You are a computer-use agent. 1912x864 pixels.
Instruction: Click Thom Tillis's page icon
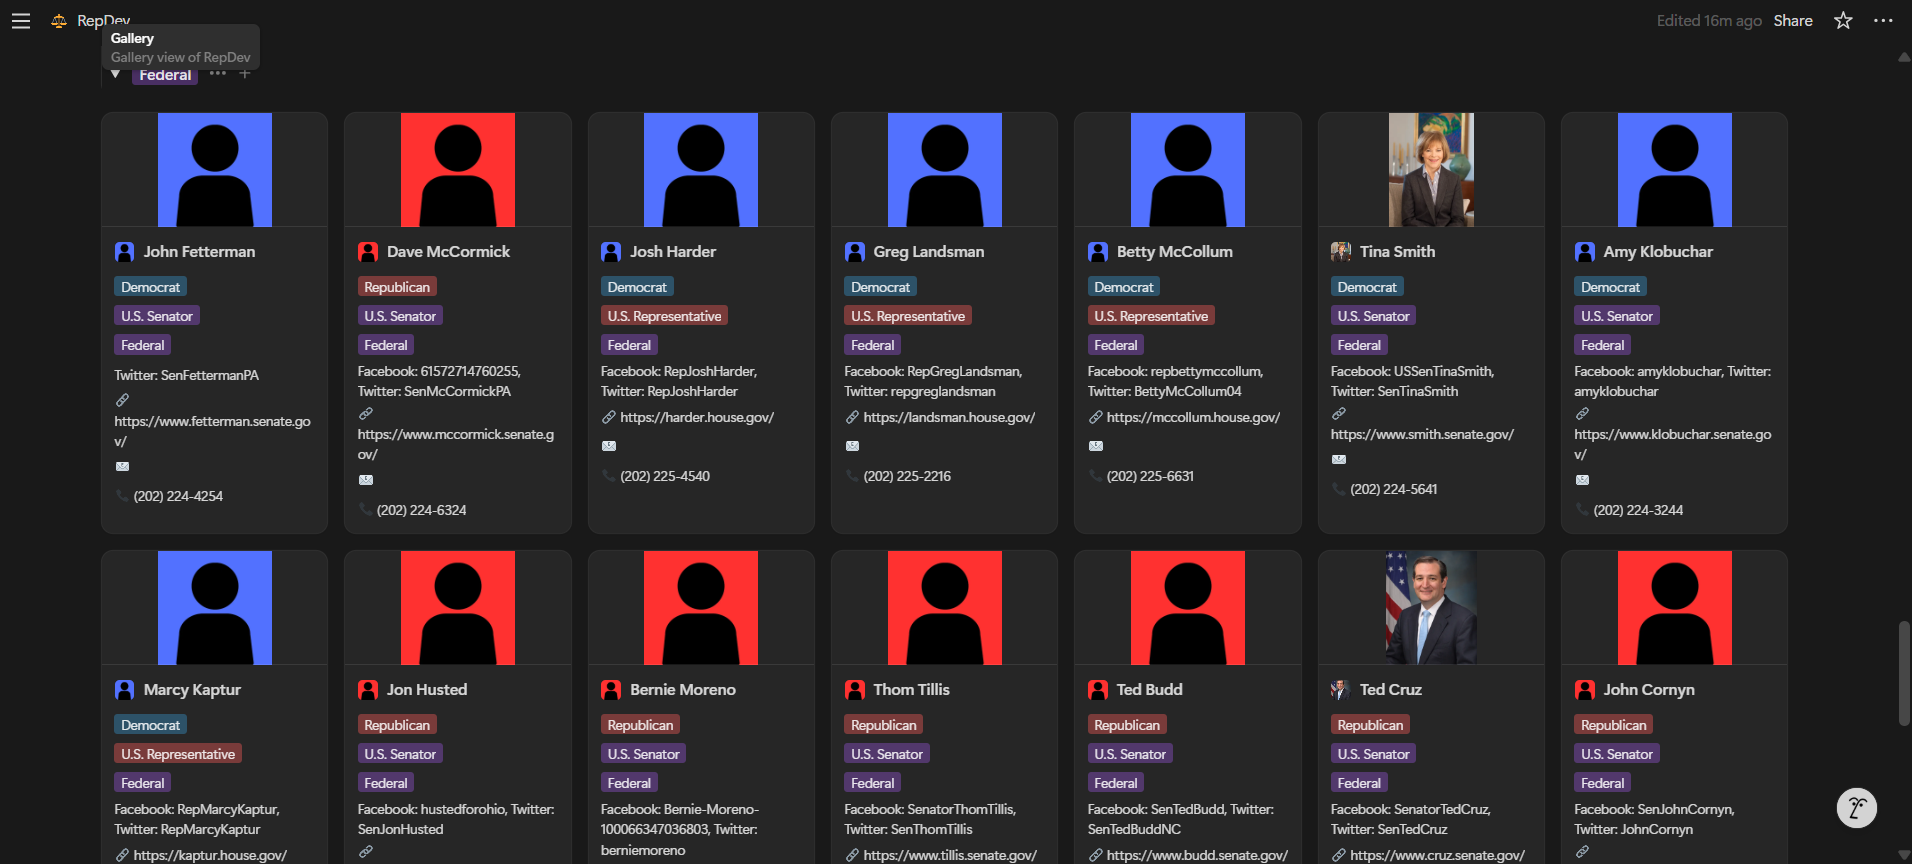(x=854, y=690)
